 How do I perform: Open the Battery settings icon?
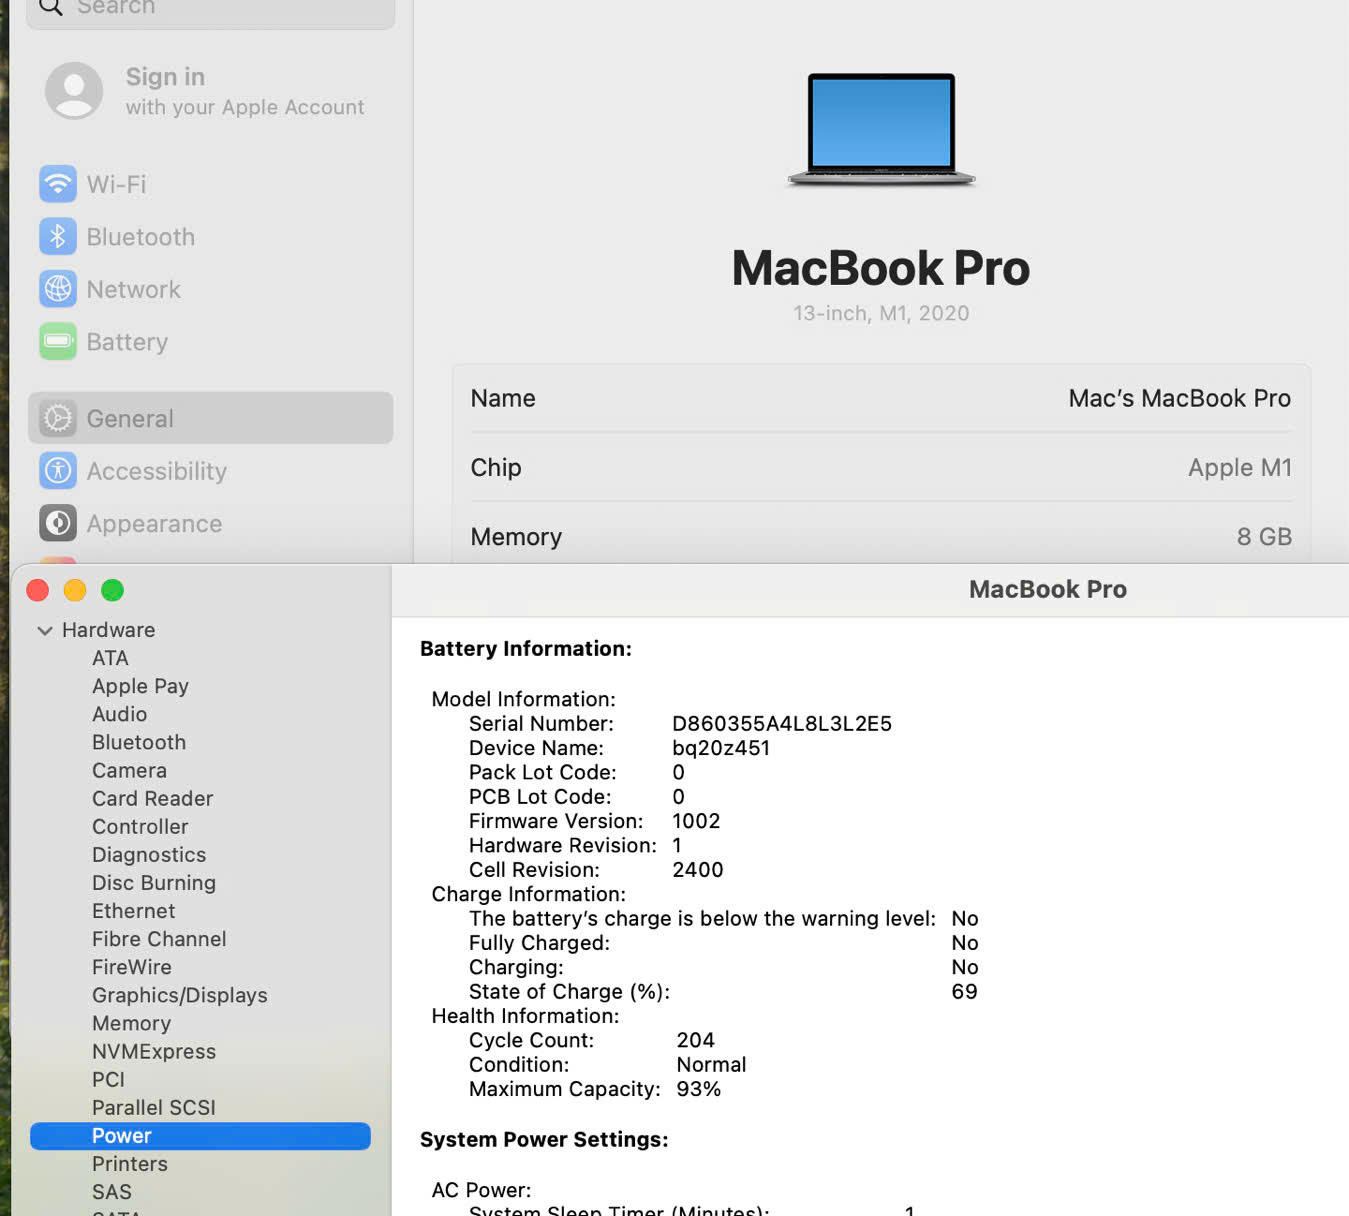58,342
